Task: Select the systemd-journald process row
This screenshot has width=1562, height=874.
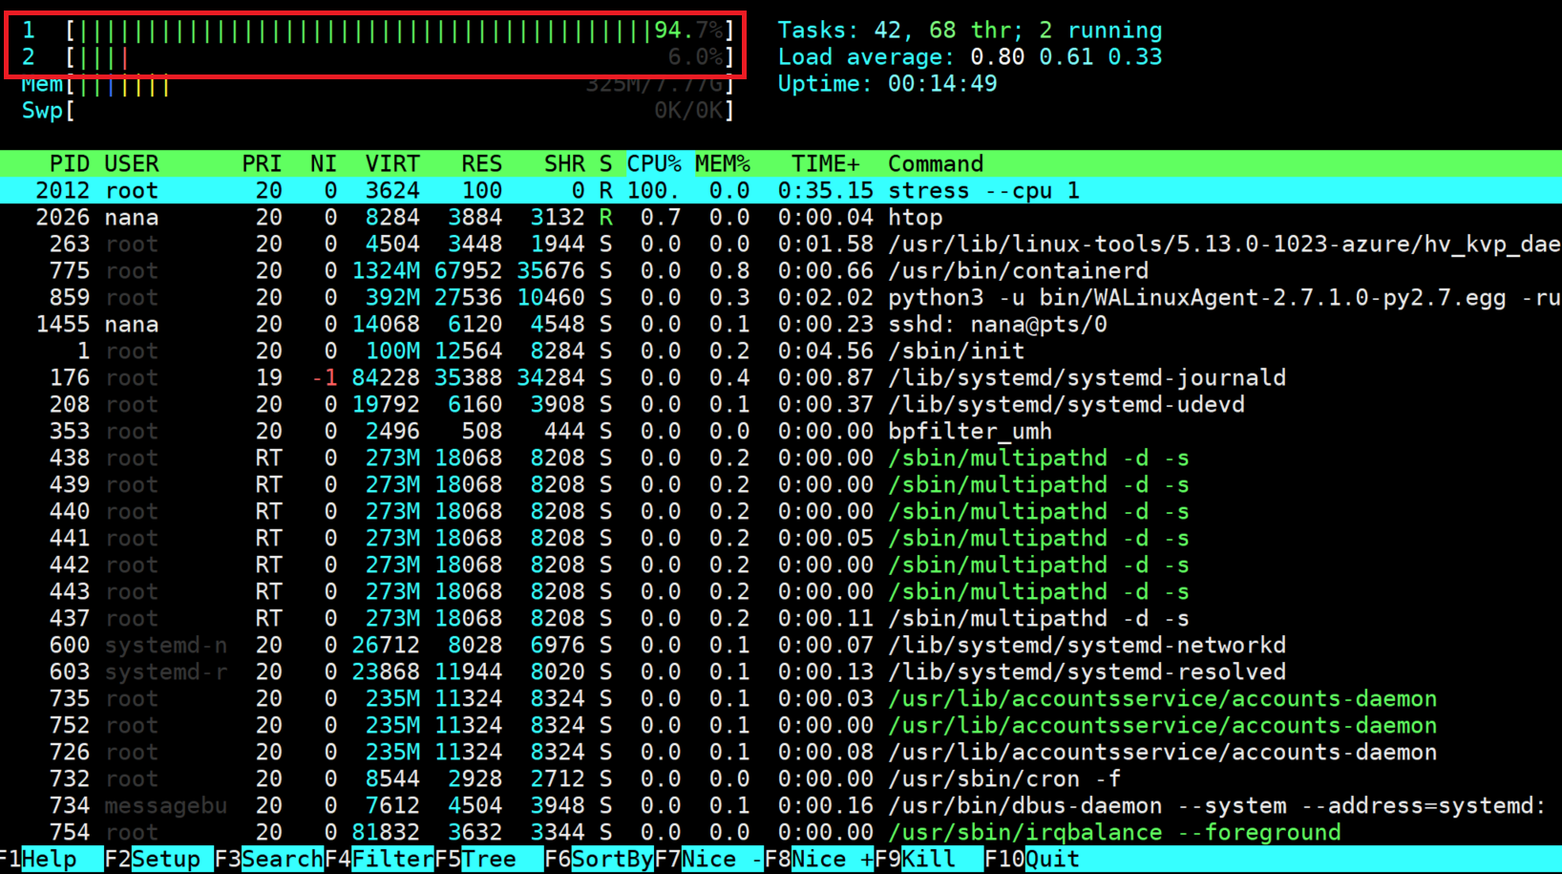Action: point(781,378)
